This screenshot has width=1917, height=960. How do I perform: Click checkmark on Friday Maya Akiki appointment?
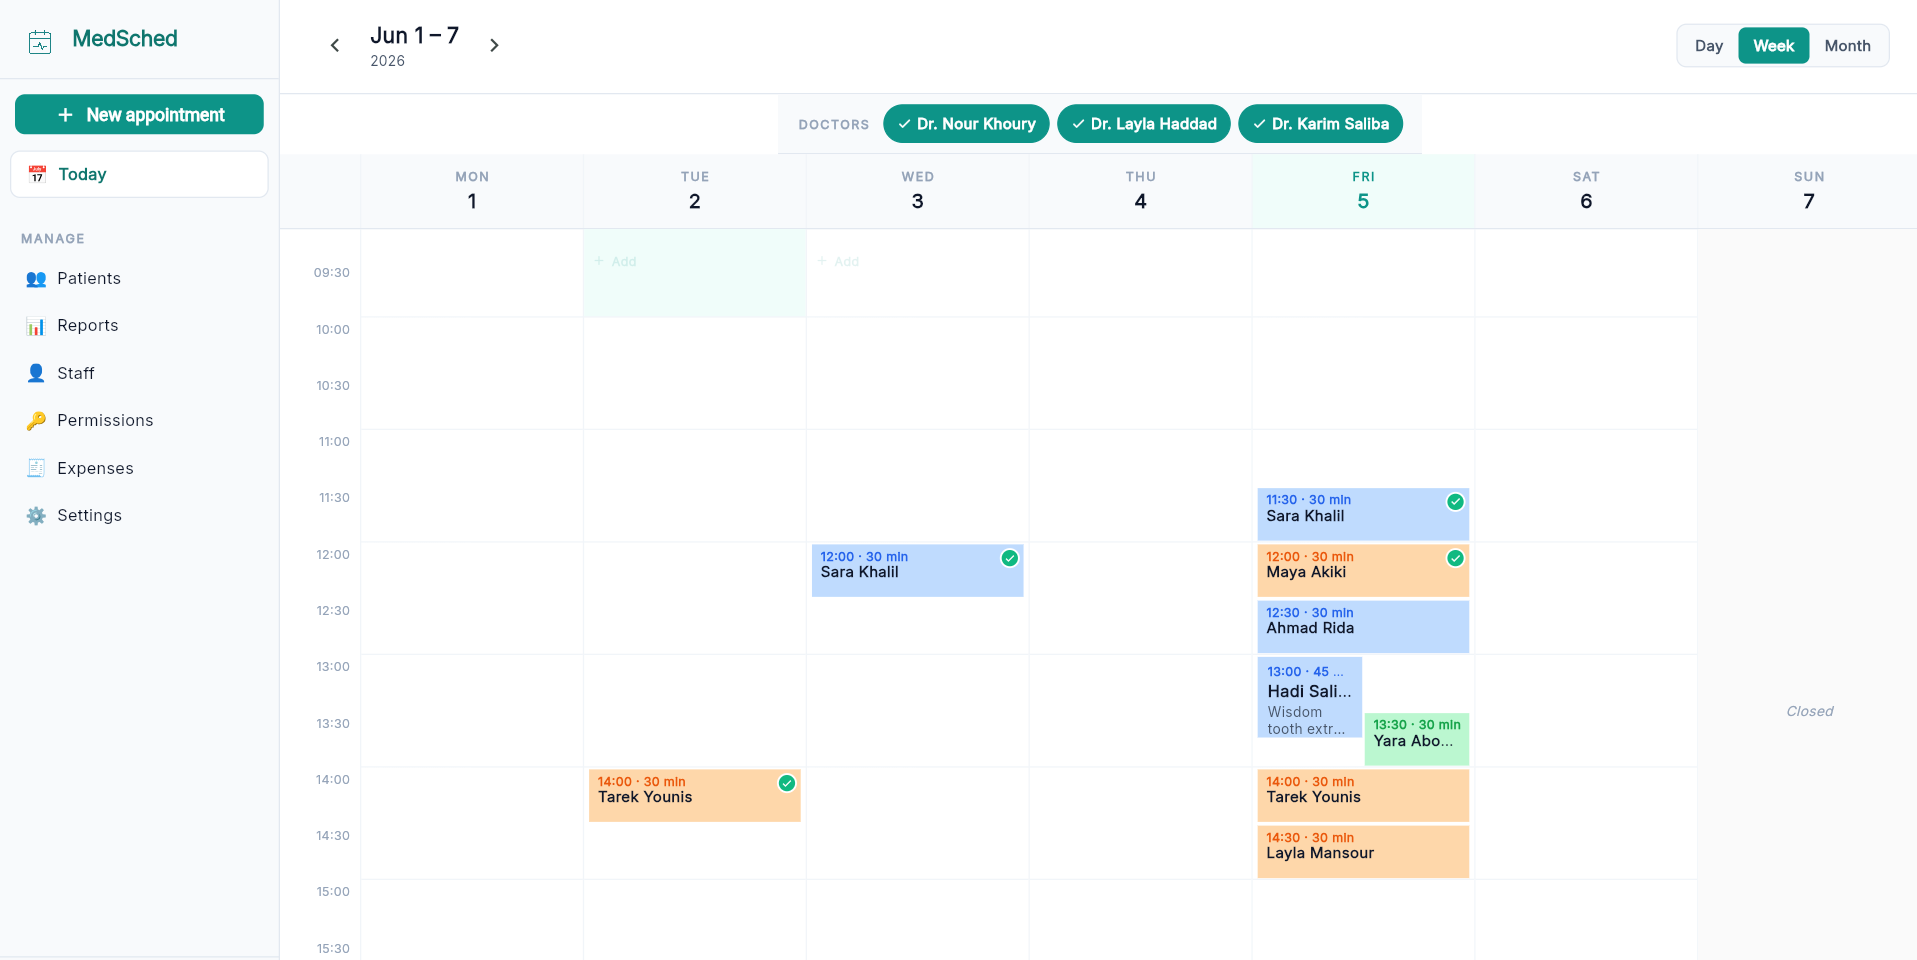tap(1455, 558)
